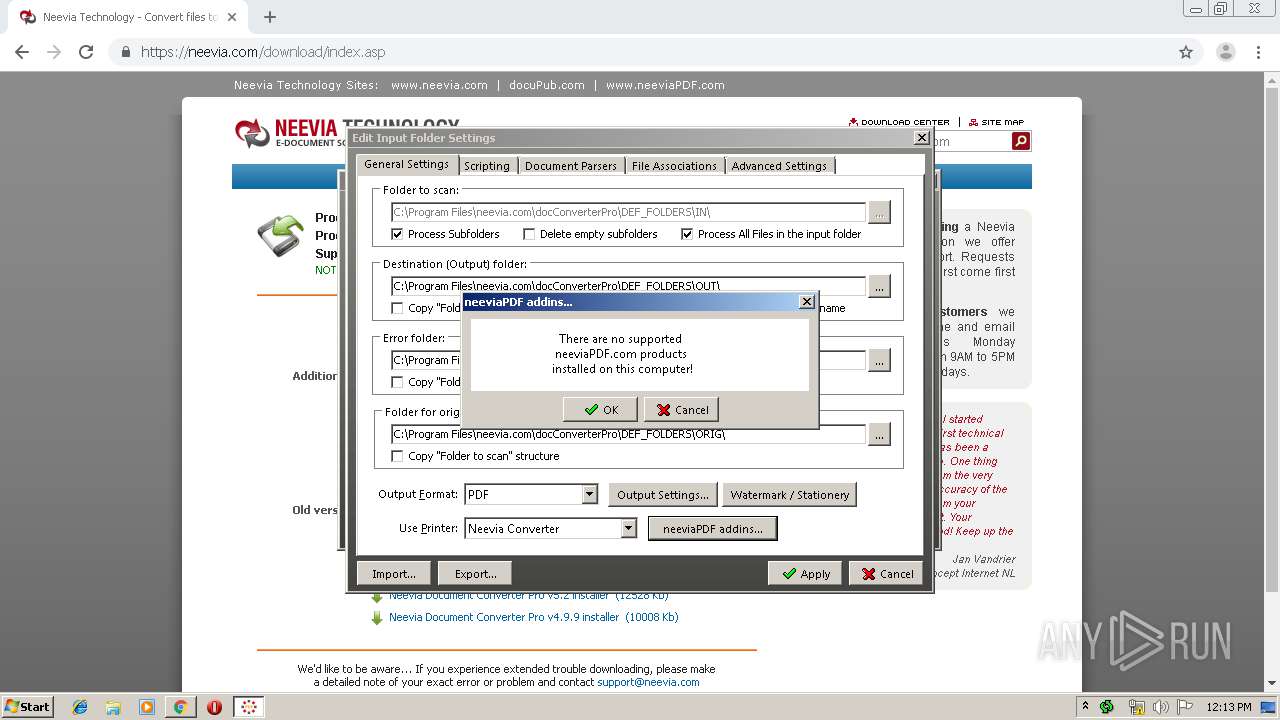Go to the Advanced Settings tab

click(779, 166)
